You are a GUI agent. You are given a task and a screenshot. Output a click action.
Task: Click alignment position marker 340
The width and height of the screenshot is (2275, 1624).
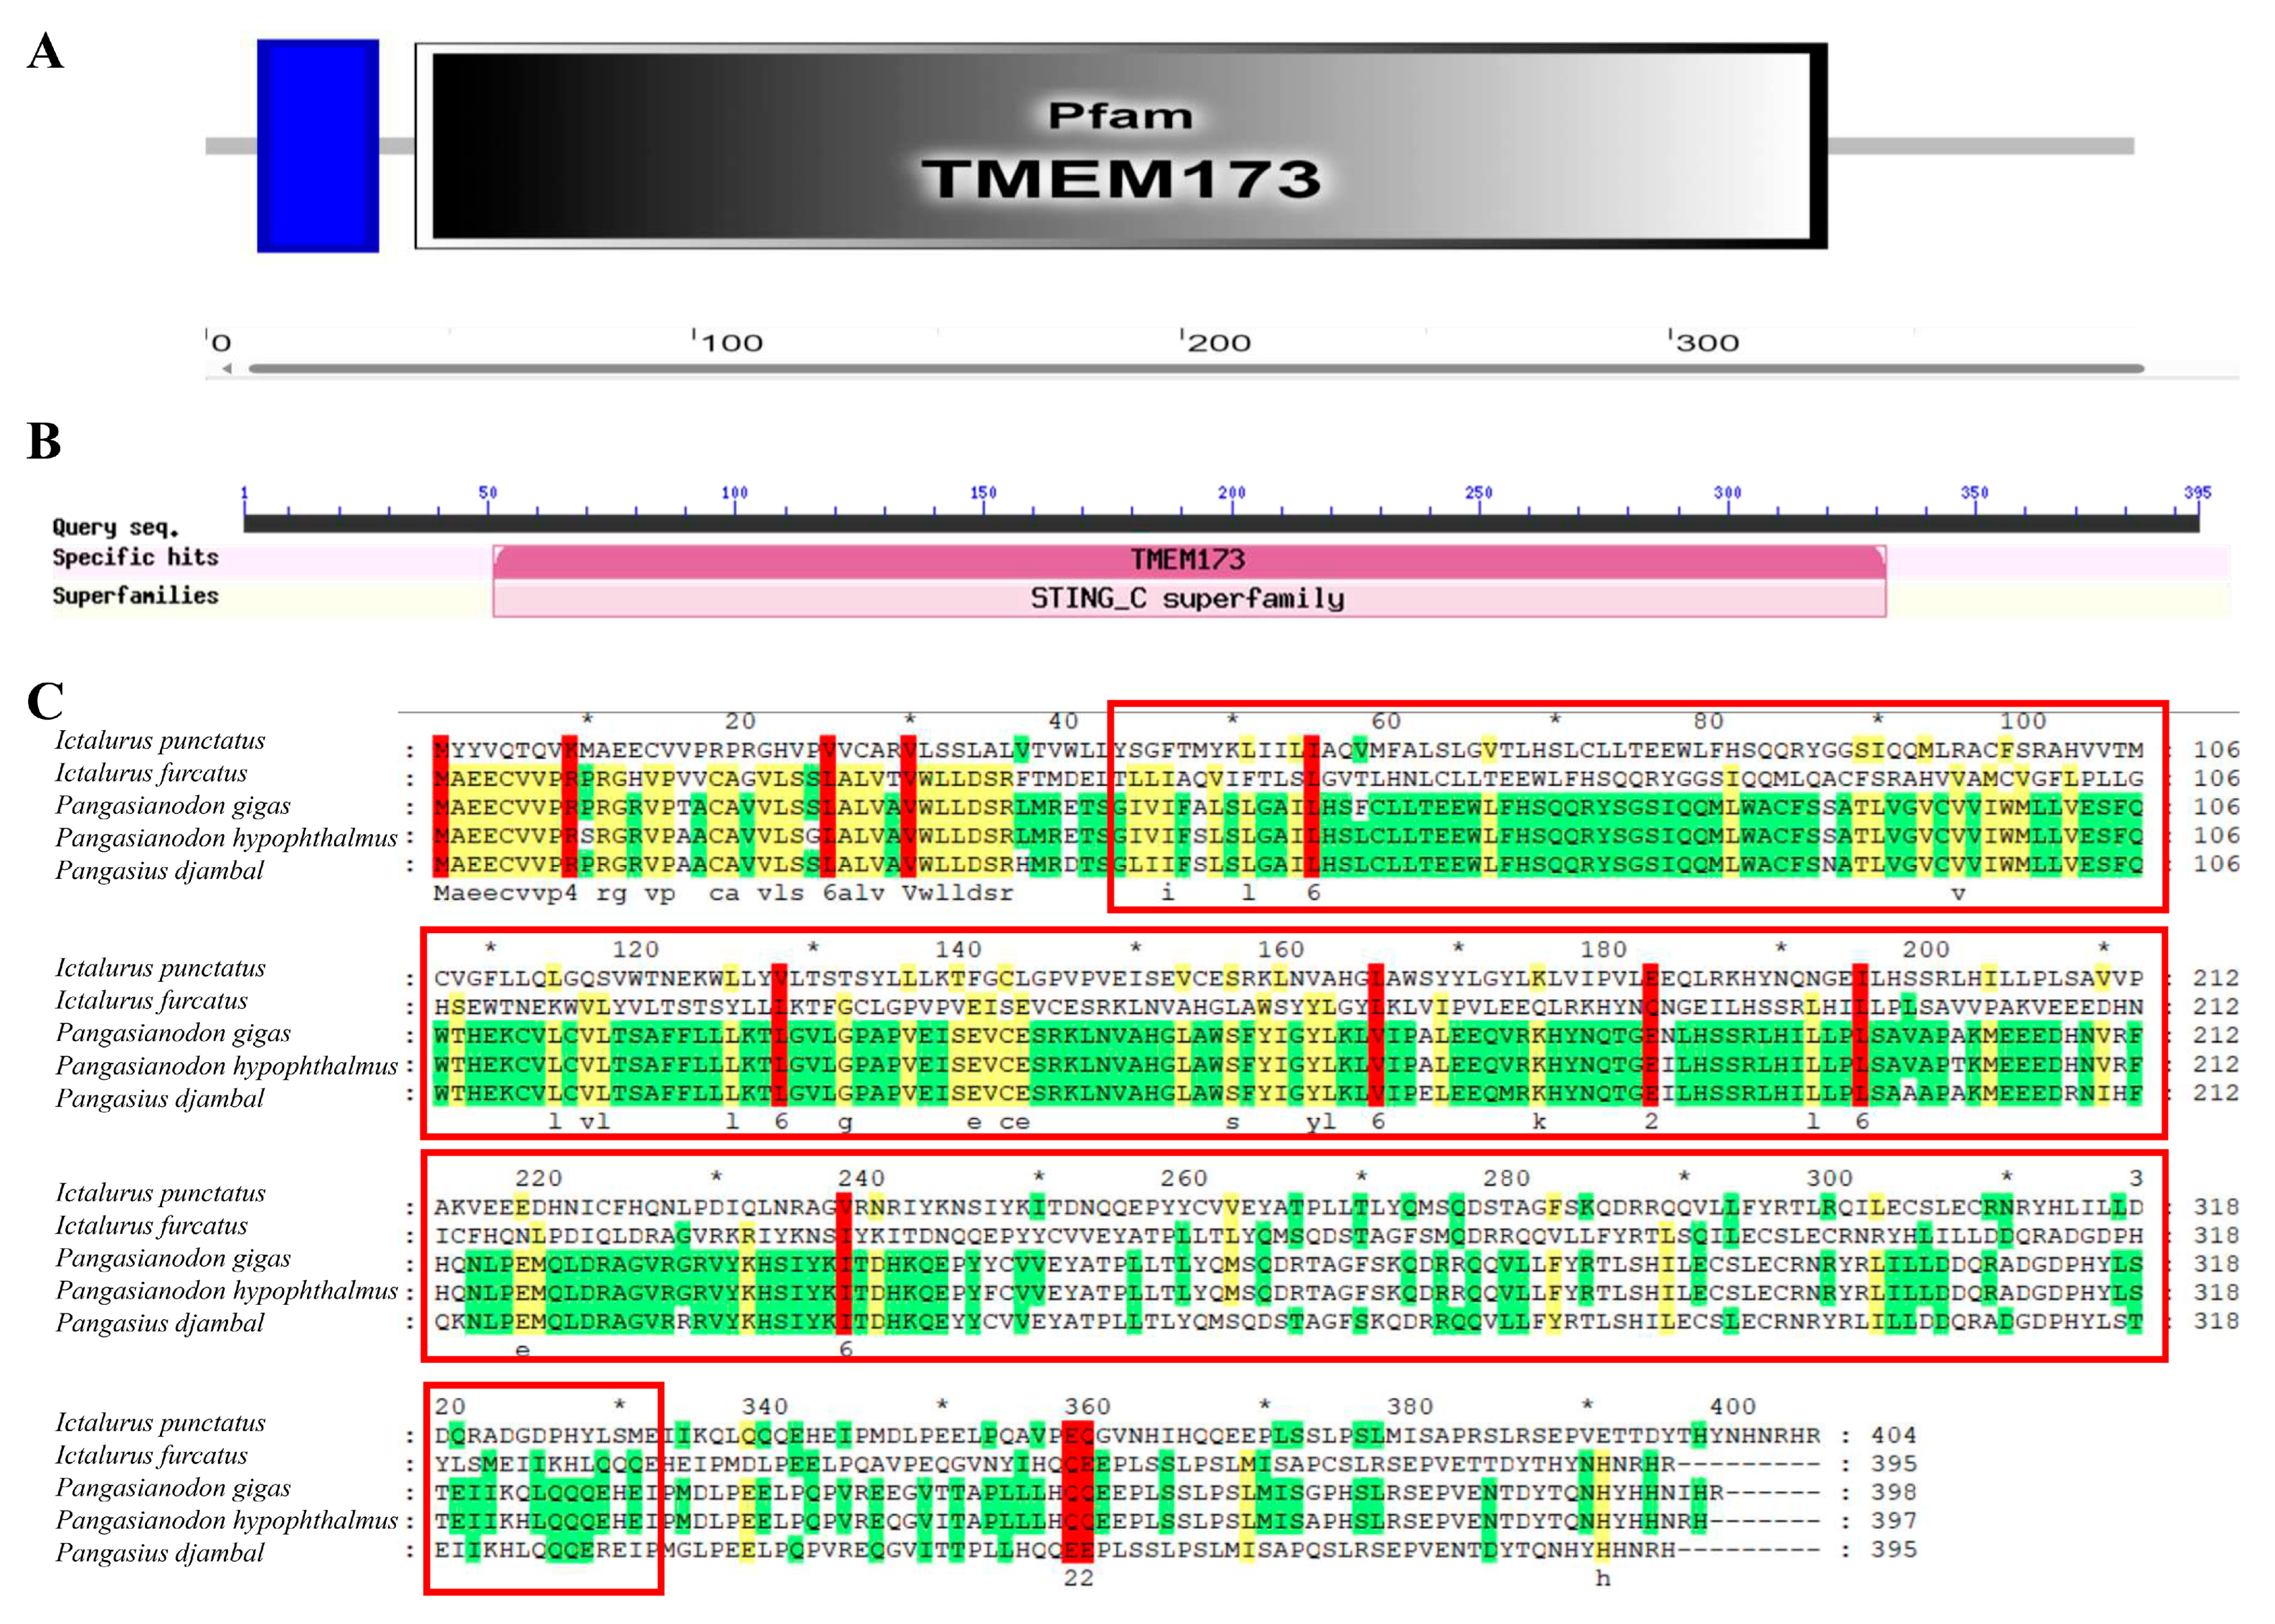pos(764,1406)
